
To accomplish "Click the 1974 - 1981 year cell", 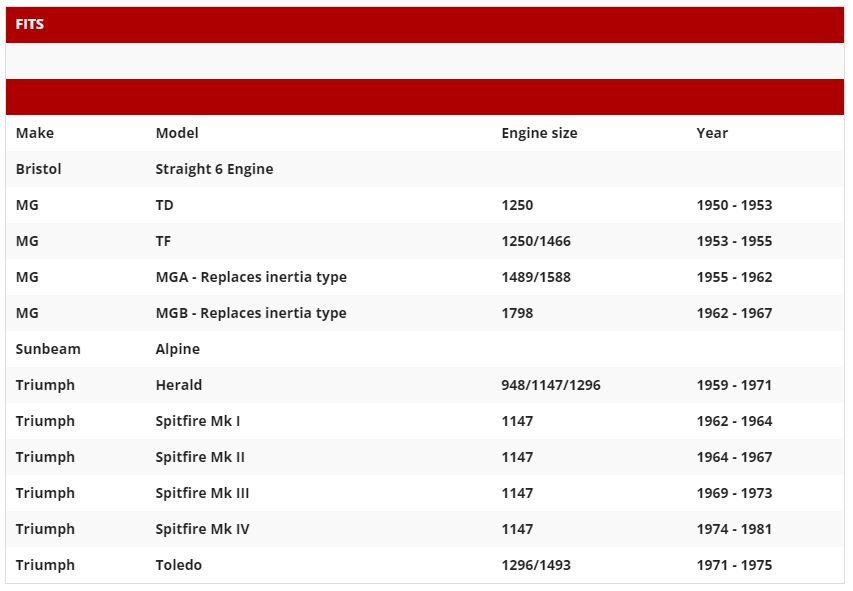I will (x=734, y=528).
